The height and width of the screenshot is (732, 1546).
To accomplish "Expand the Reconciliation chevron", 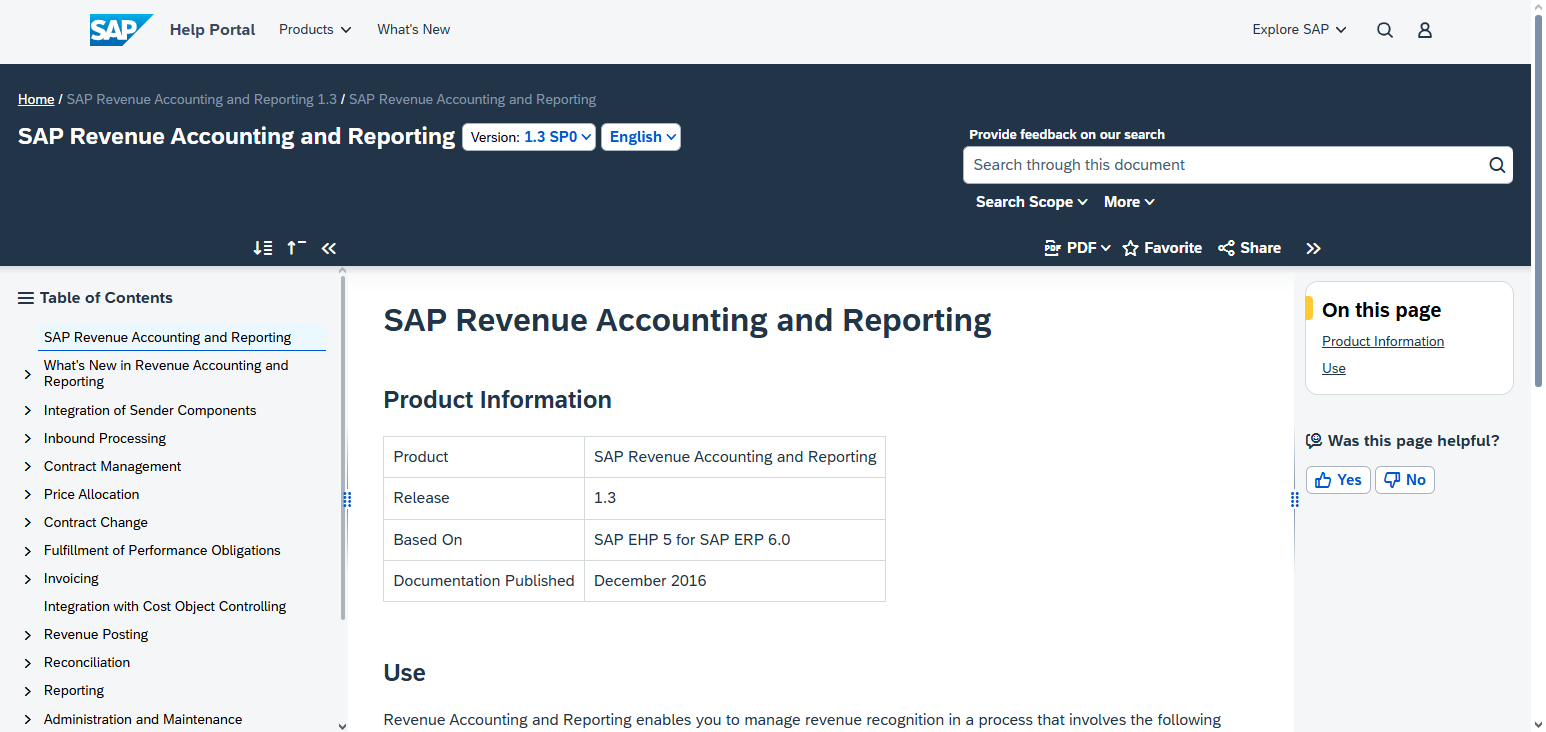I will pyautogui.click(x=28, y=663).
